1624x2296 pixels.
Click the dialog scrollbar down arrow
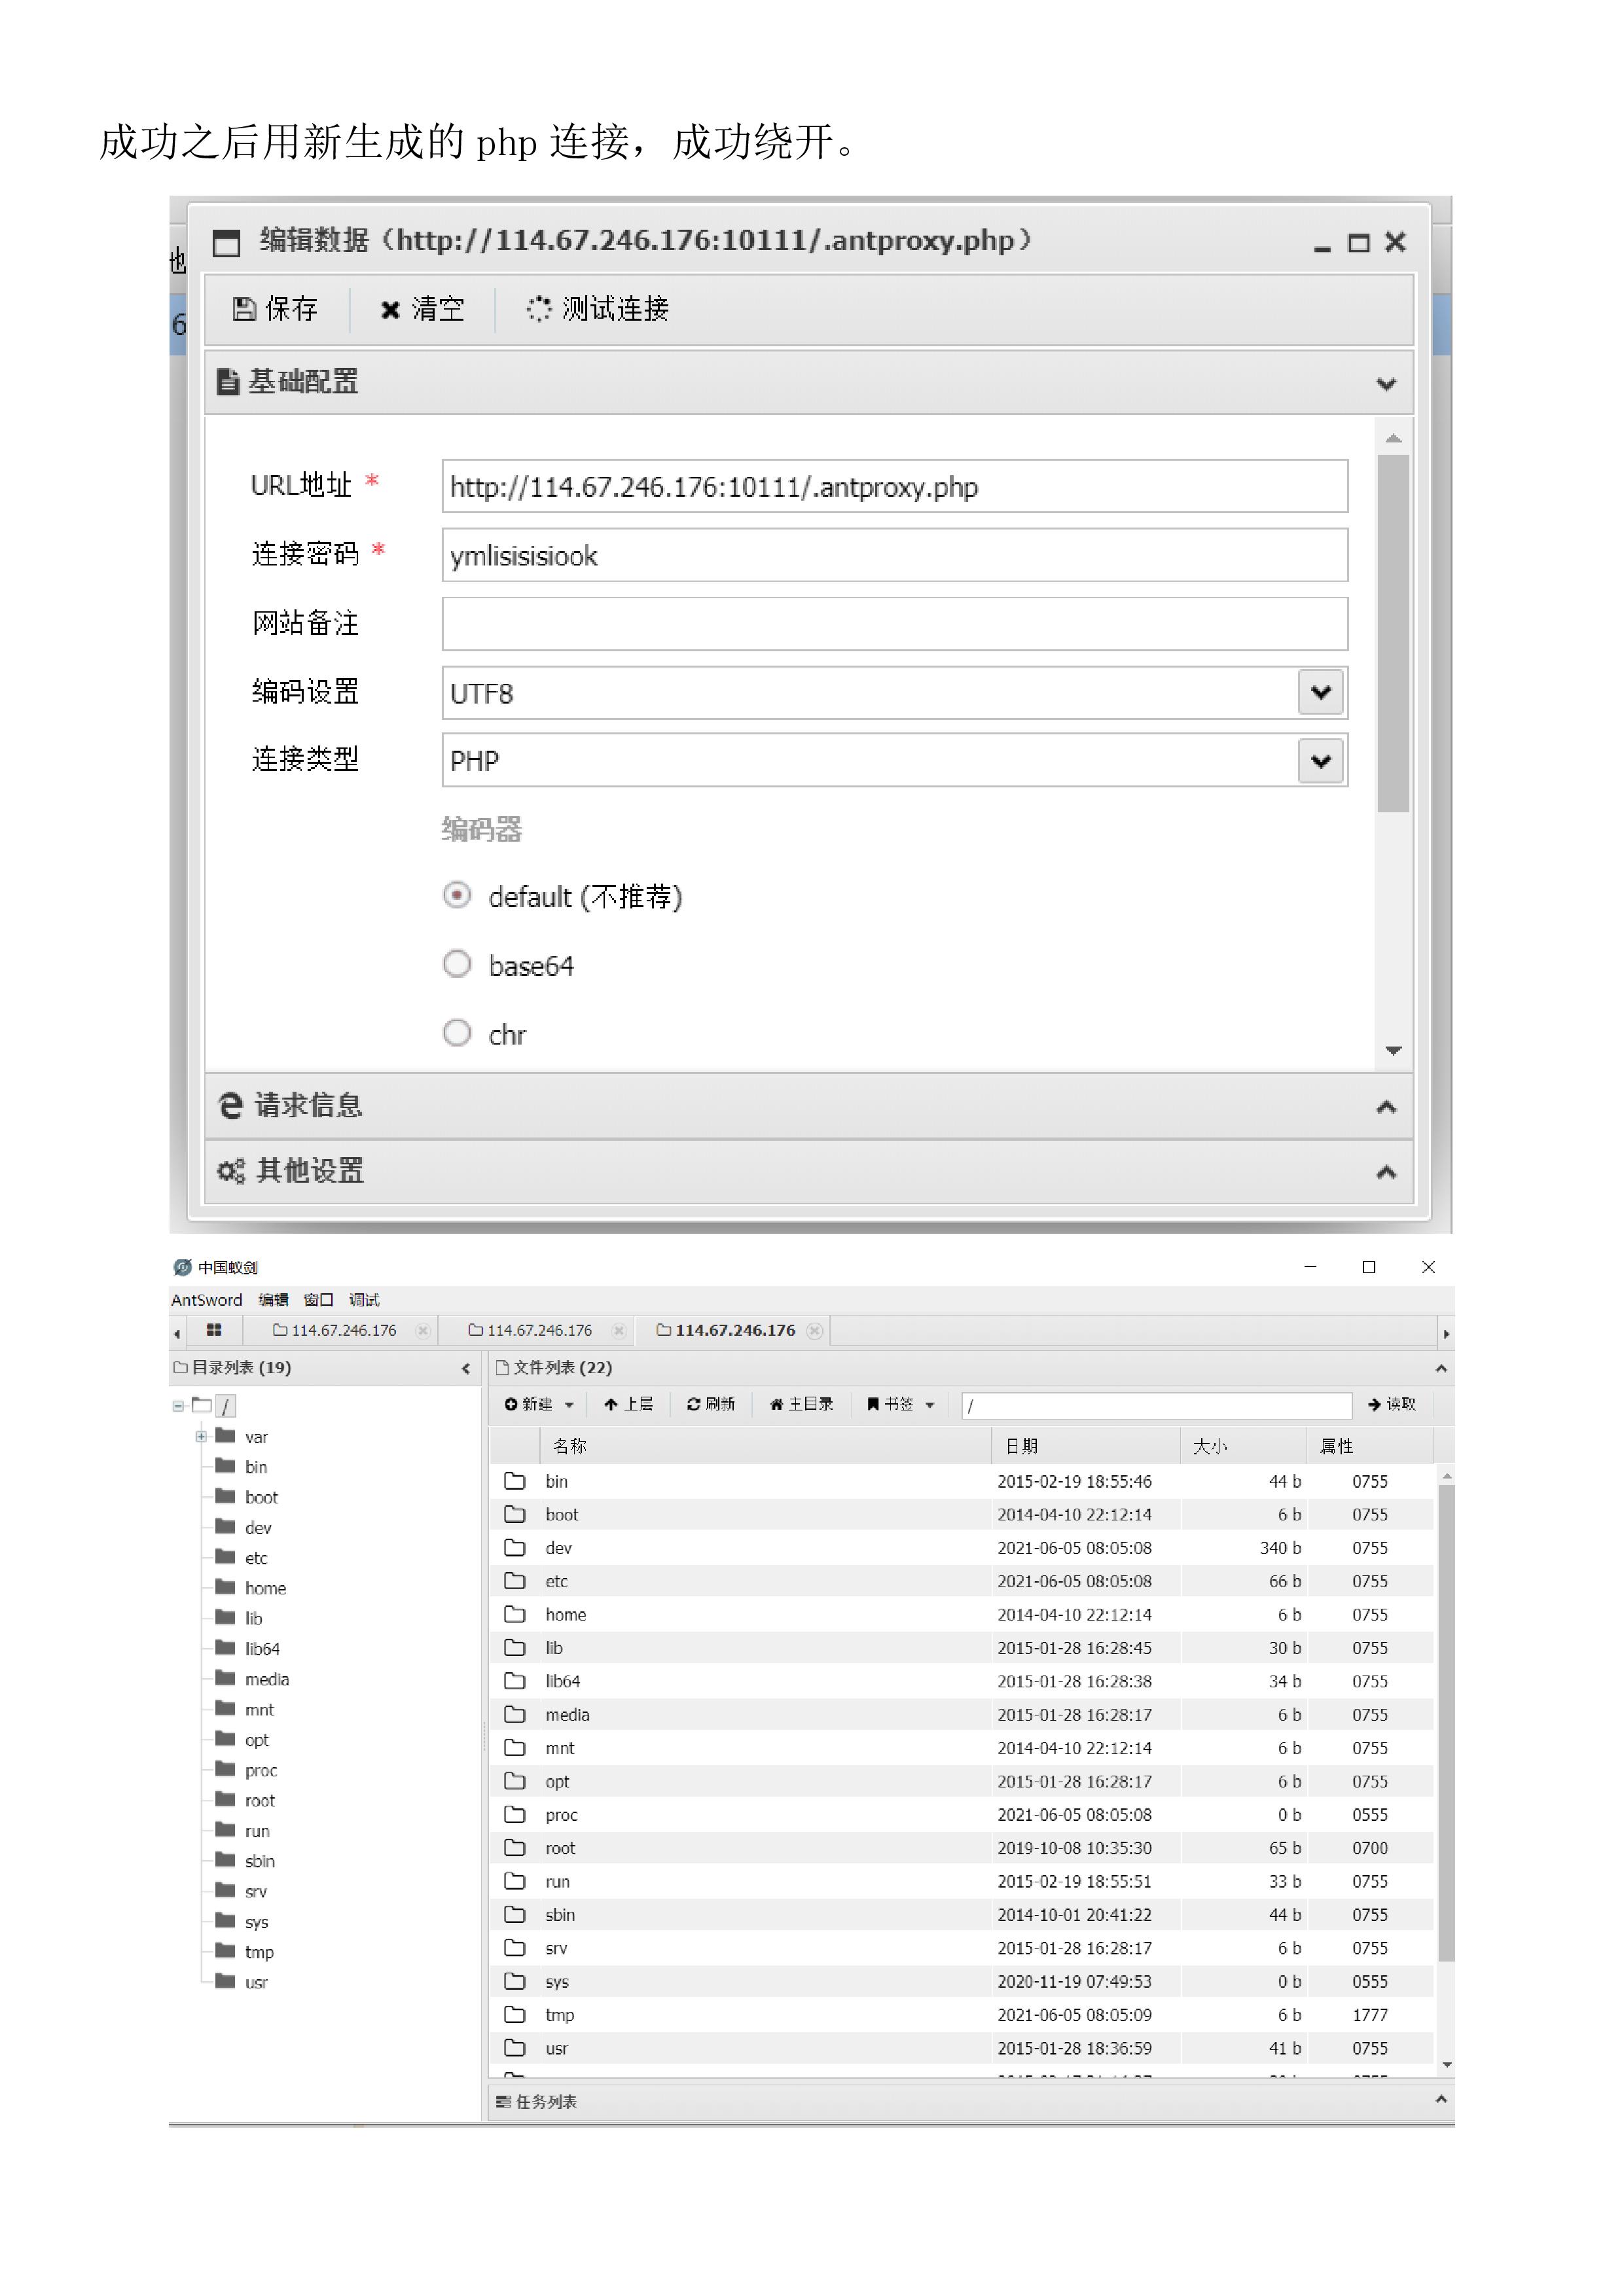point(1393,1051)
